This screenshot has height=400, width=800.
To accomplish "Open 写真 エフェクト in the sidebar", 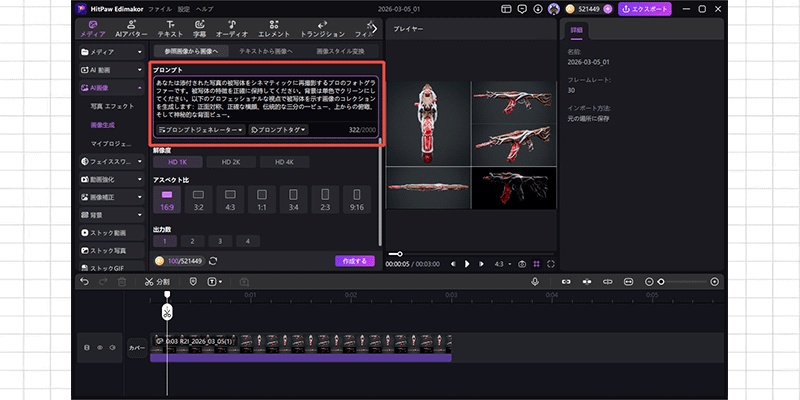I will click(x=112, y=106).
